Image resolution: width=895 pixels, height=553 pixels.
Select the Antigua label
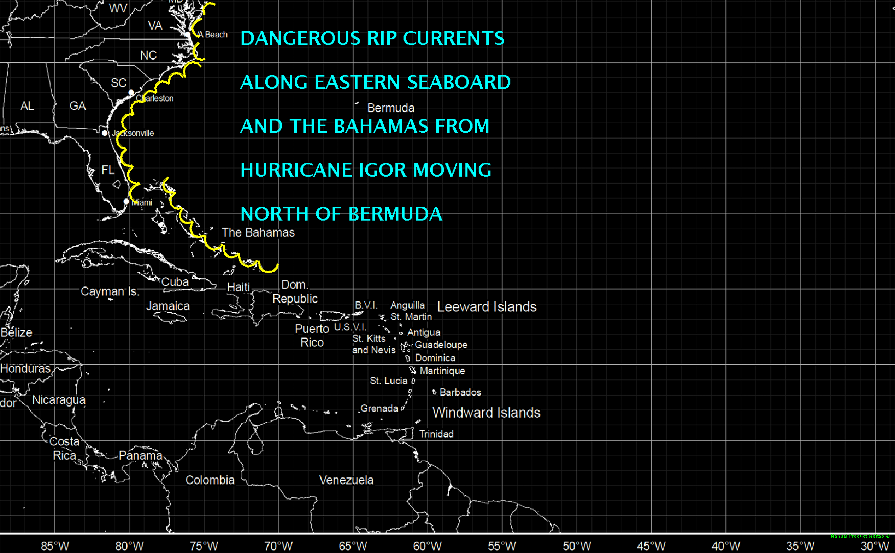click(x=424, y=333)
